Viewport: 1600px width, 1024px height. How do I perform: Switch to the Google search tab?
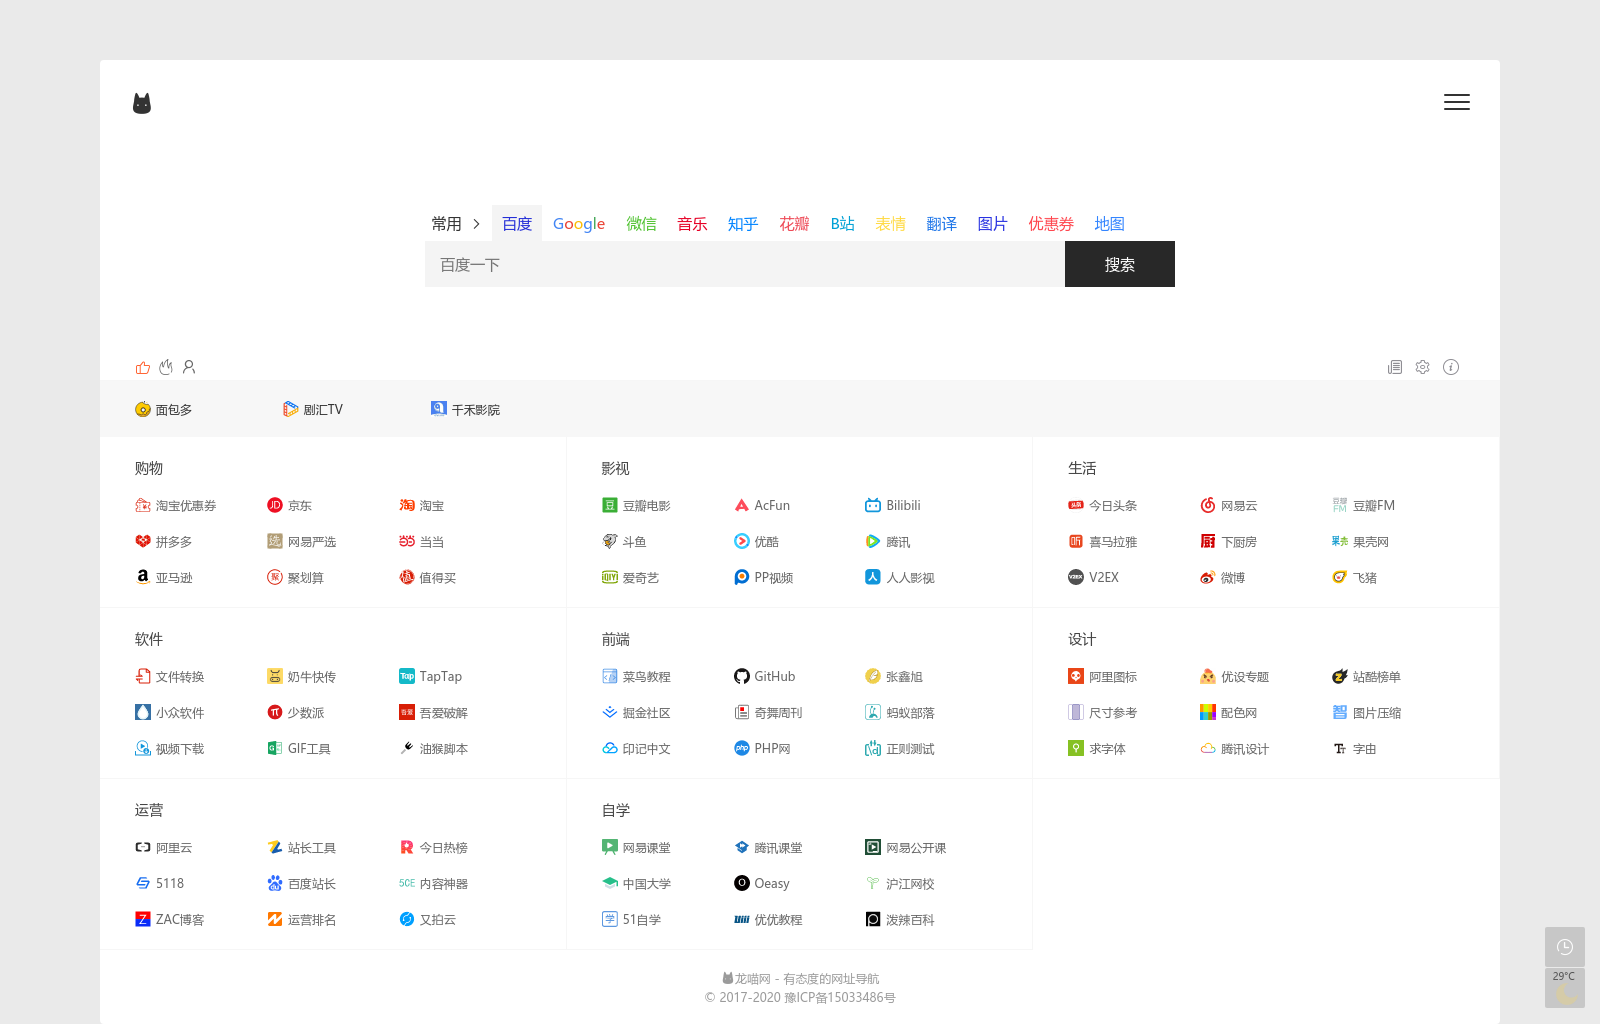pyautogui.click(x=579, y=224)
